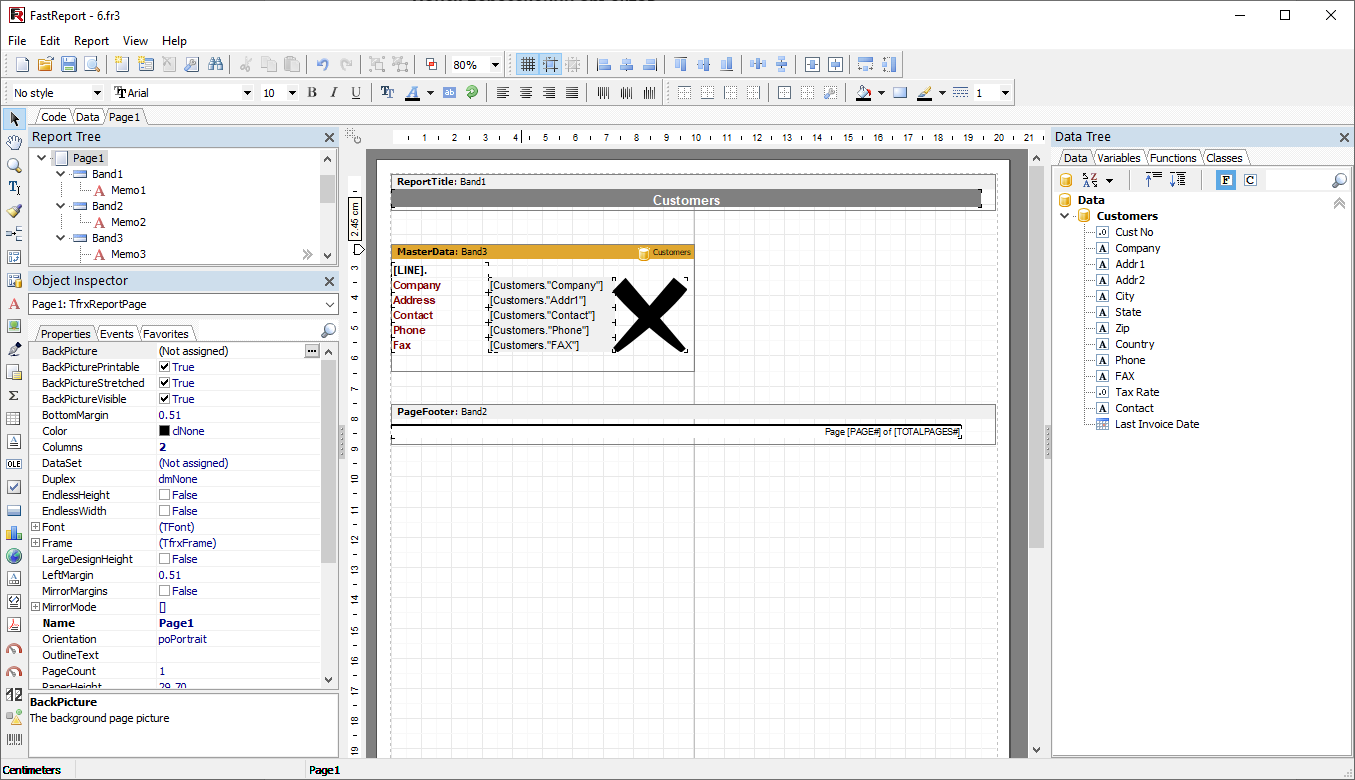Viewport: 1355px width, 780px height.
Task: Select Memo2 in the Report Tree
Action: (128, 222)
